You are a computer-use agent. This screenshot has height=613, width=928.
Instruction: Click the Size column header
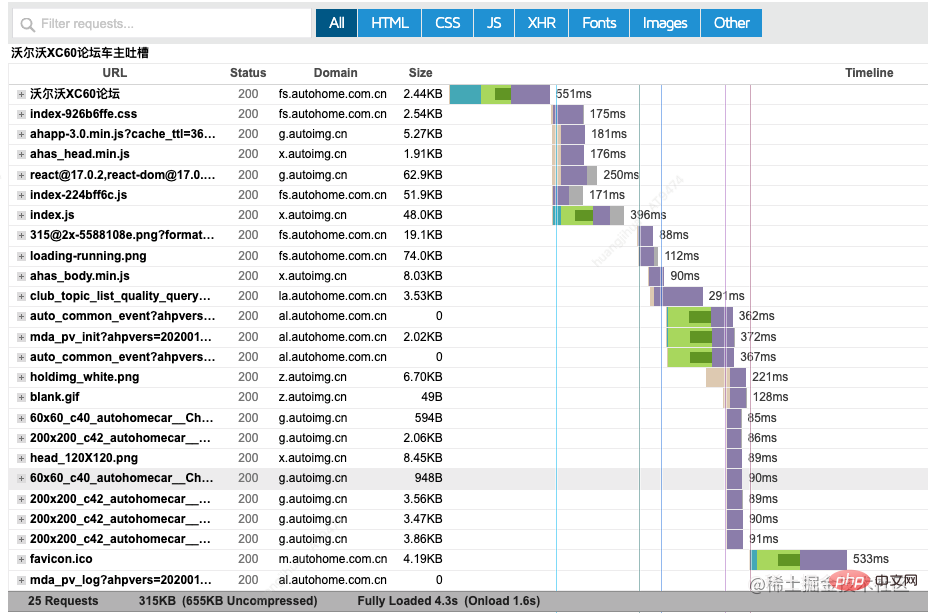(420, 73)
